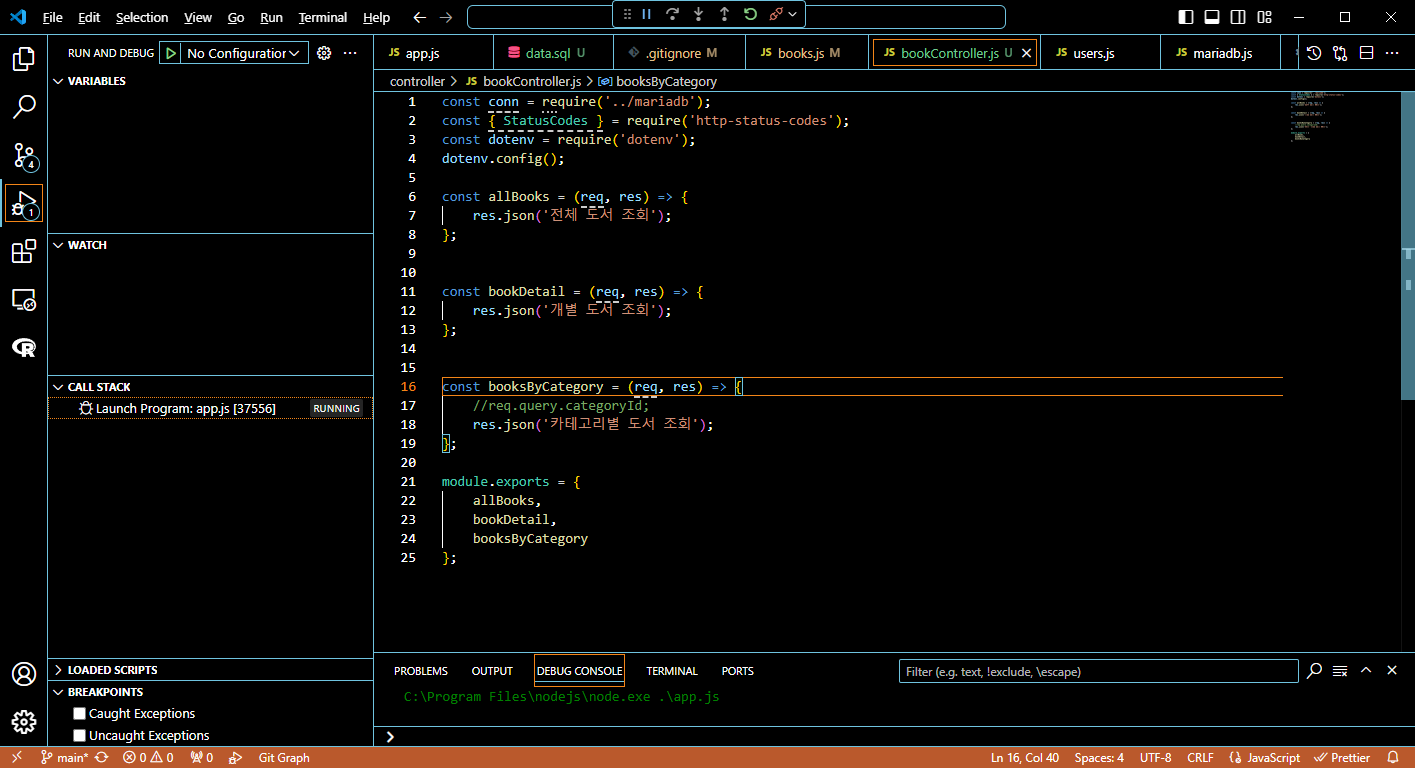The height and width of the screenshot is (768, 1415).
Task: Toggle the primary side bar layout
Action: 1186,17
